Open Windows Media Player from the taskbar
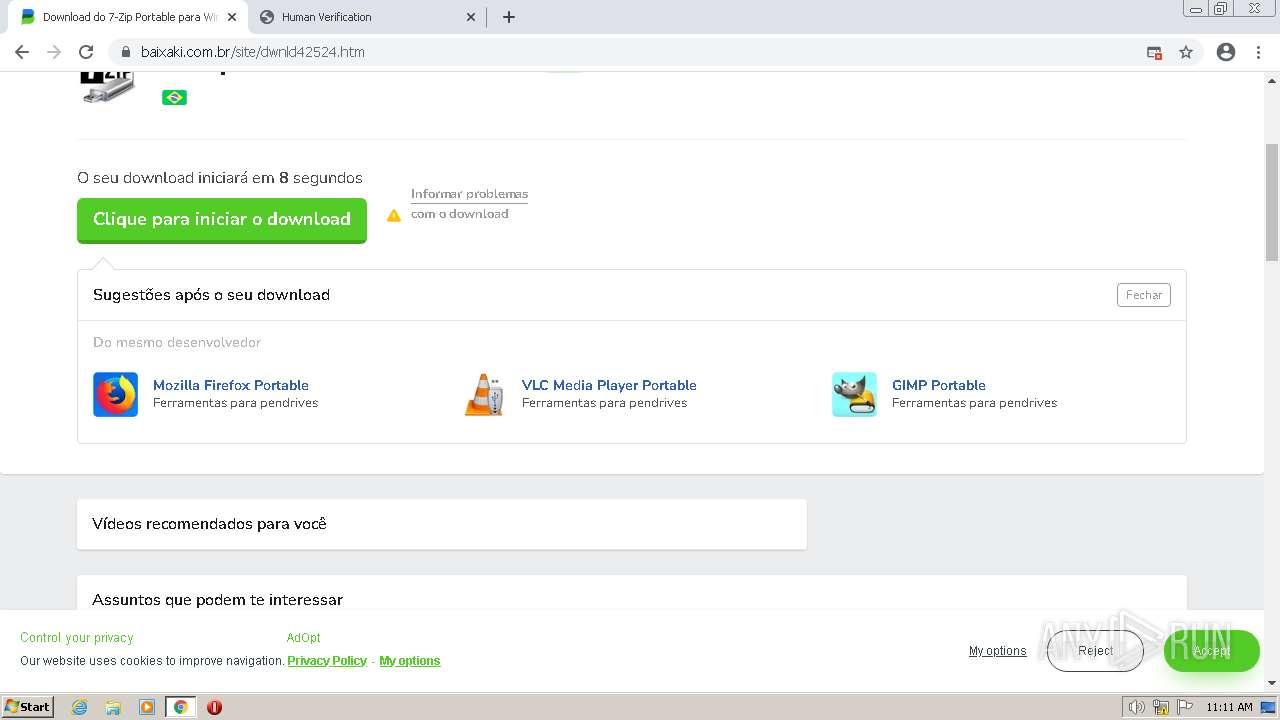Screen dimensions: 1280x720 147,707
